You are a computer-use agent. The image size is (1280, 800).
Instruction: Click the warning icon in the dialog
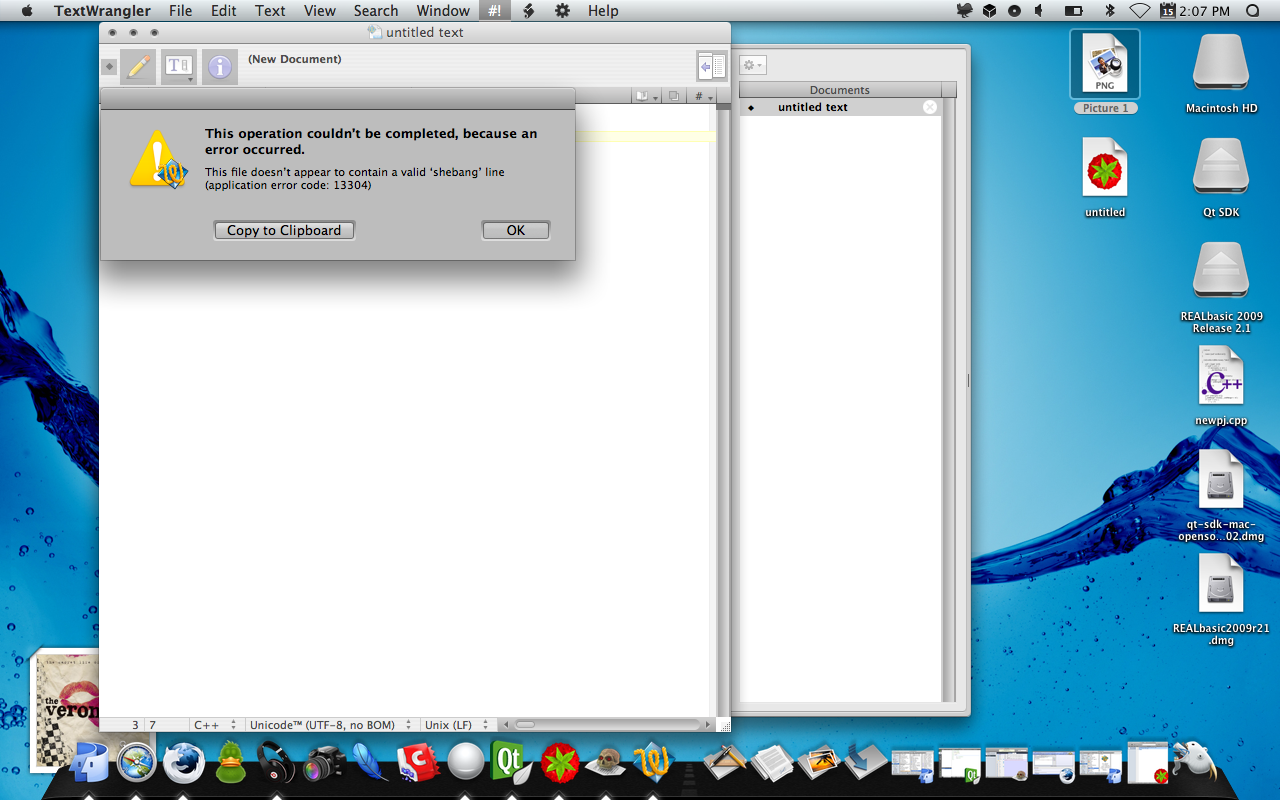157,159
